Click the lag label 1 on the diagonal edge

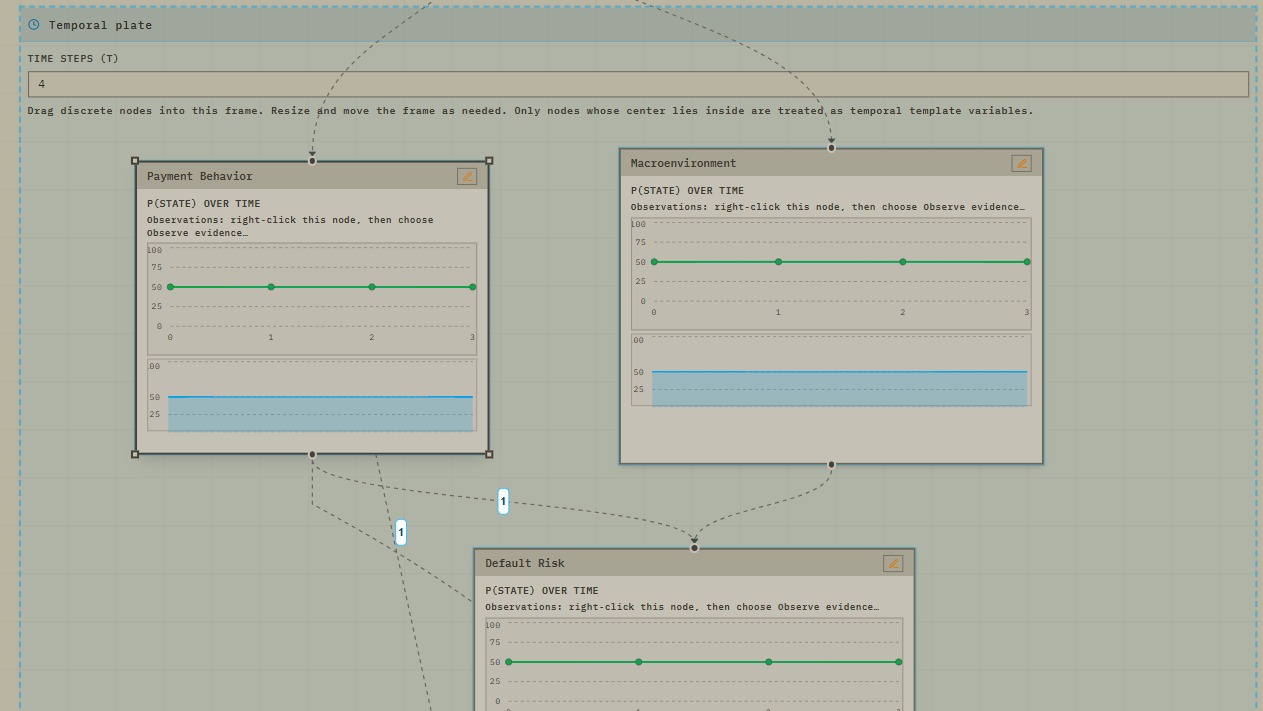pyautogui.click(x=401, y=532)
